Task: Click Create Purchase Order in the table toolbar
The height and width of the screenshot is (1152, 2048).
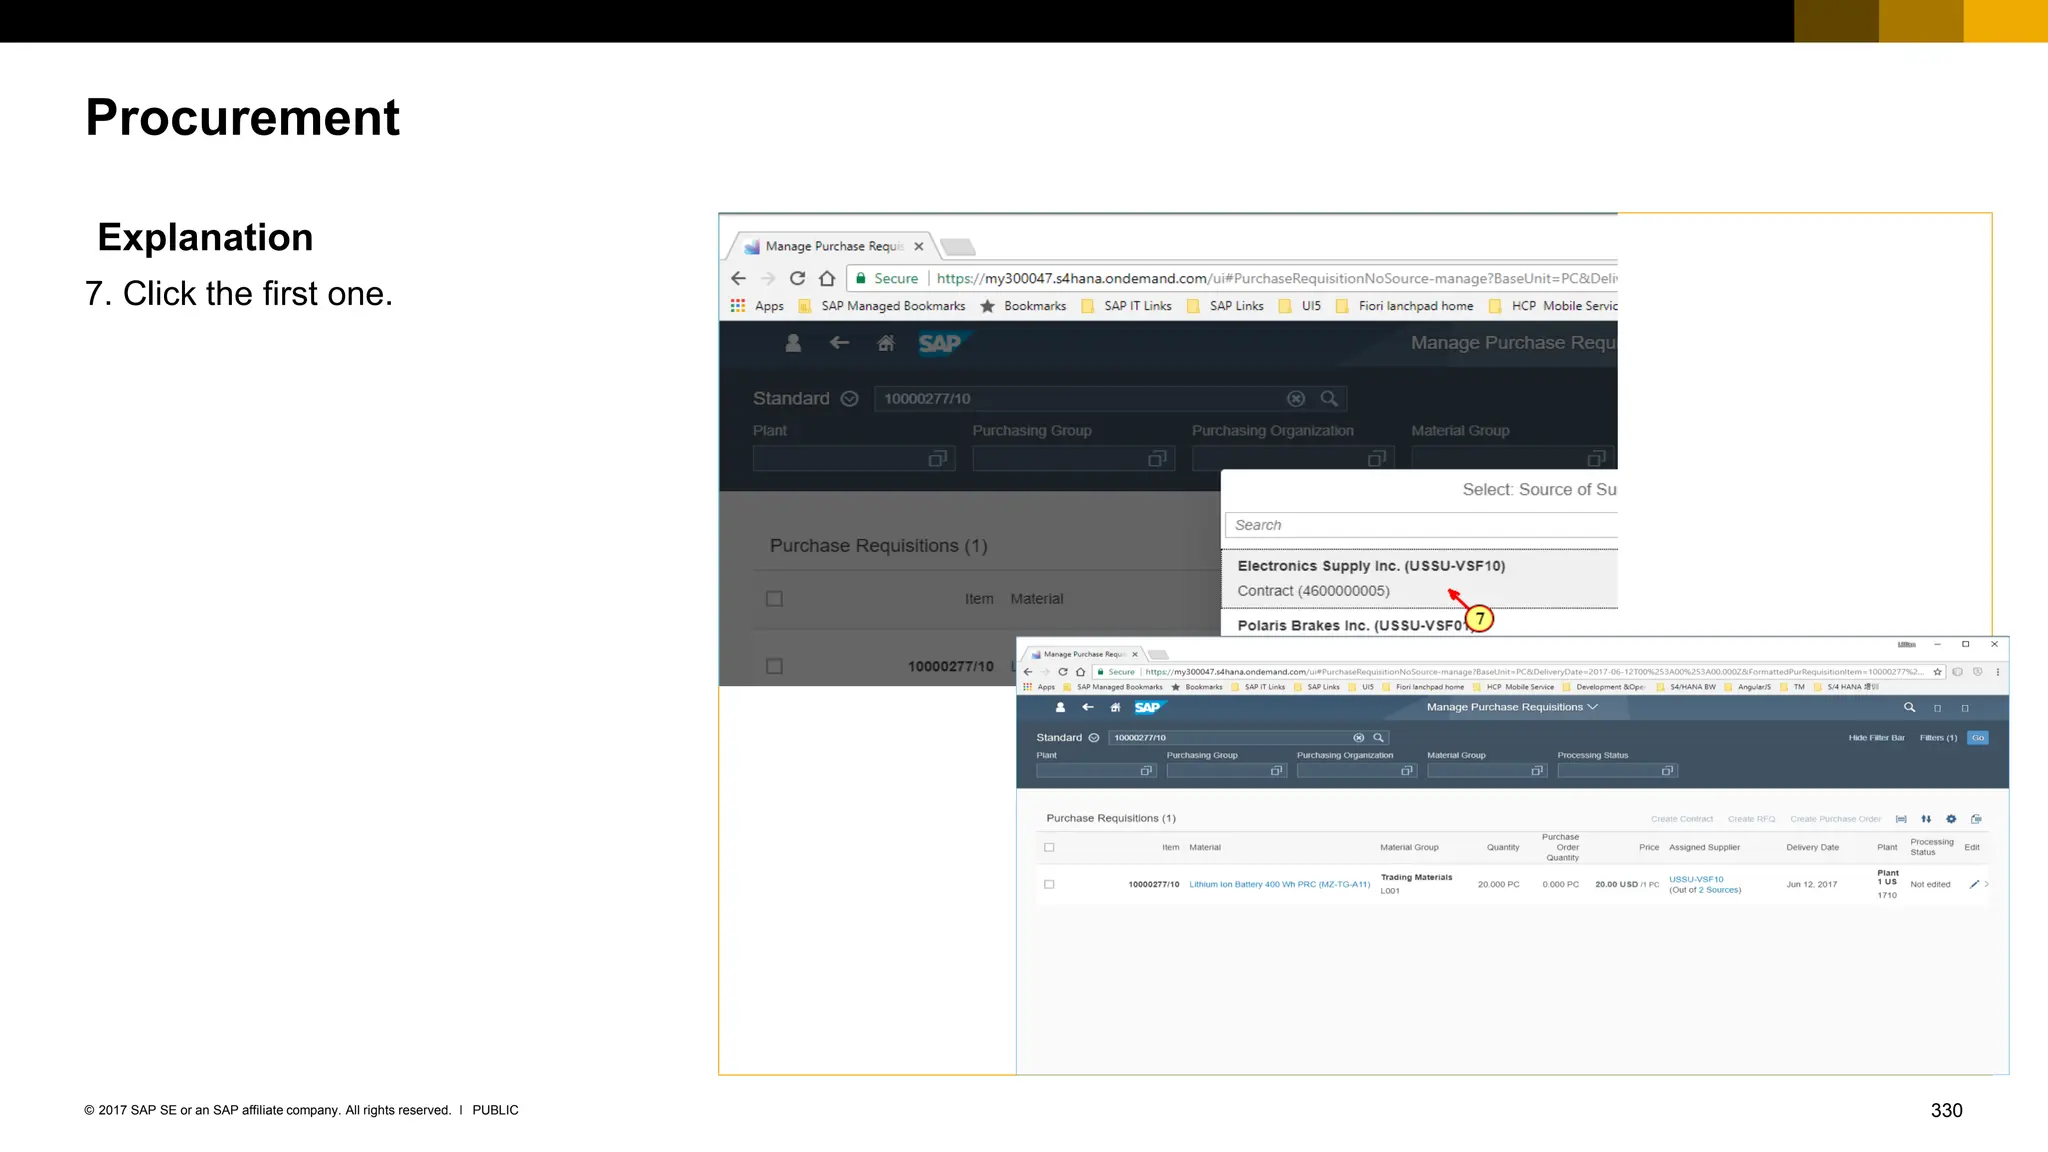Action: (1835, 819)
